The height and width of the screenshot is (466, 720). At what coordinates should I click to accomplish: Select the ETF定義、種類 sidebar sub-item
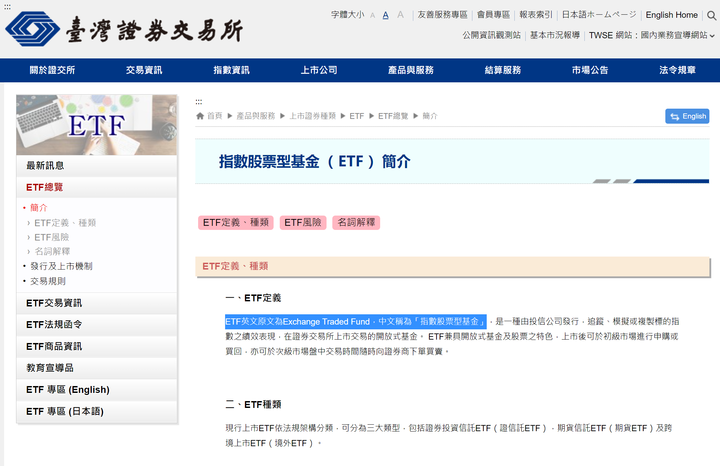tap(65, 223)
